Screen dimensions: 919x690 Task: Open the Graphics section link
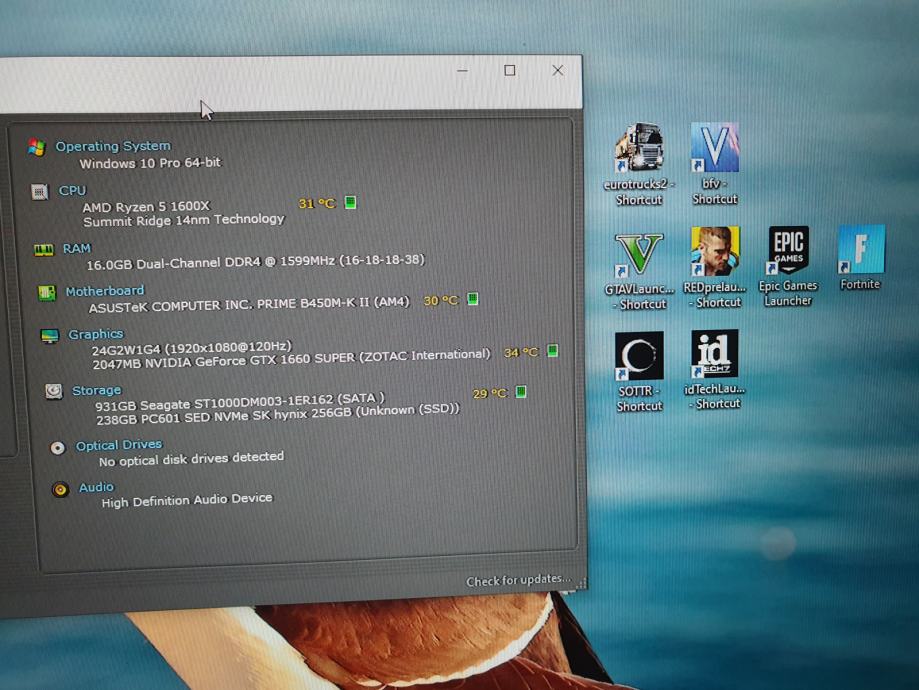pos(96,334)
